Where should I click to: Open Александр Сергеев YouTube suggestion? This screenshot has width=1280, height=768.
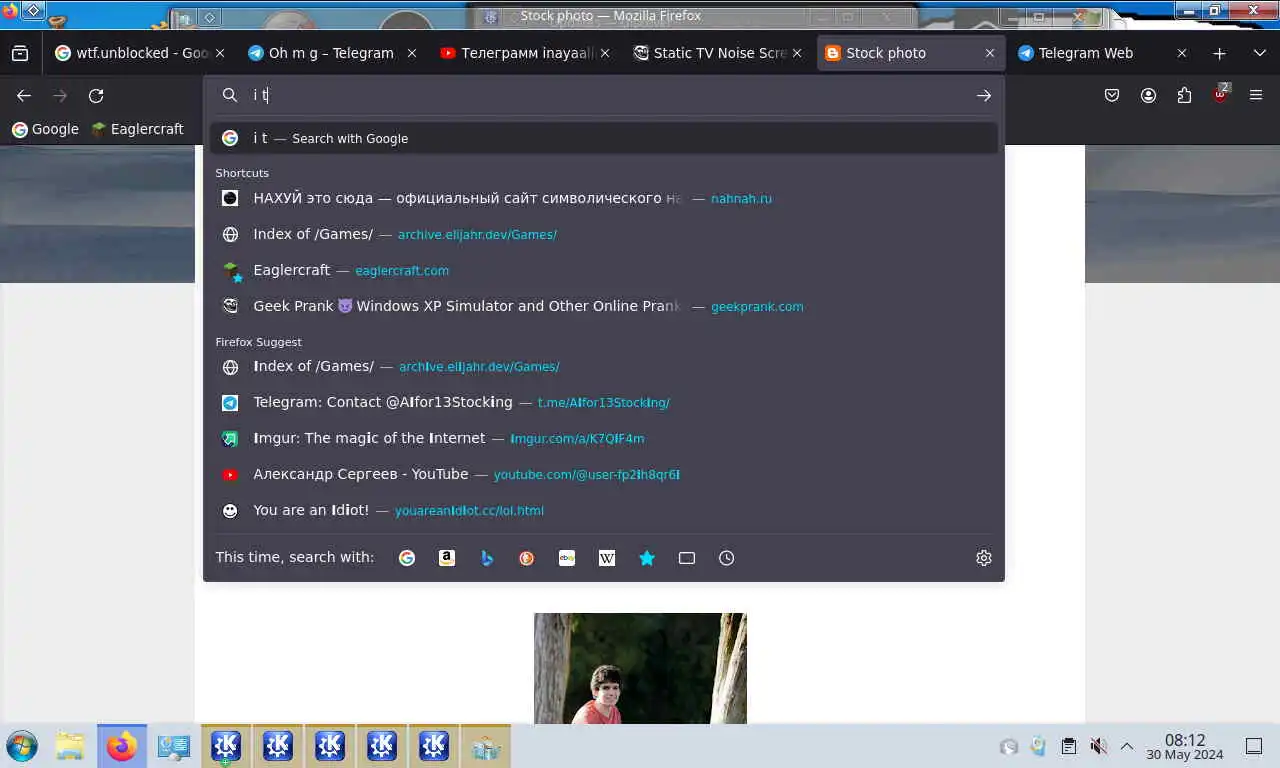click(604, 474)
